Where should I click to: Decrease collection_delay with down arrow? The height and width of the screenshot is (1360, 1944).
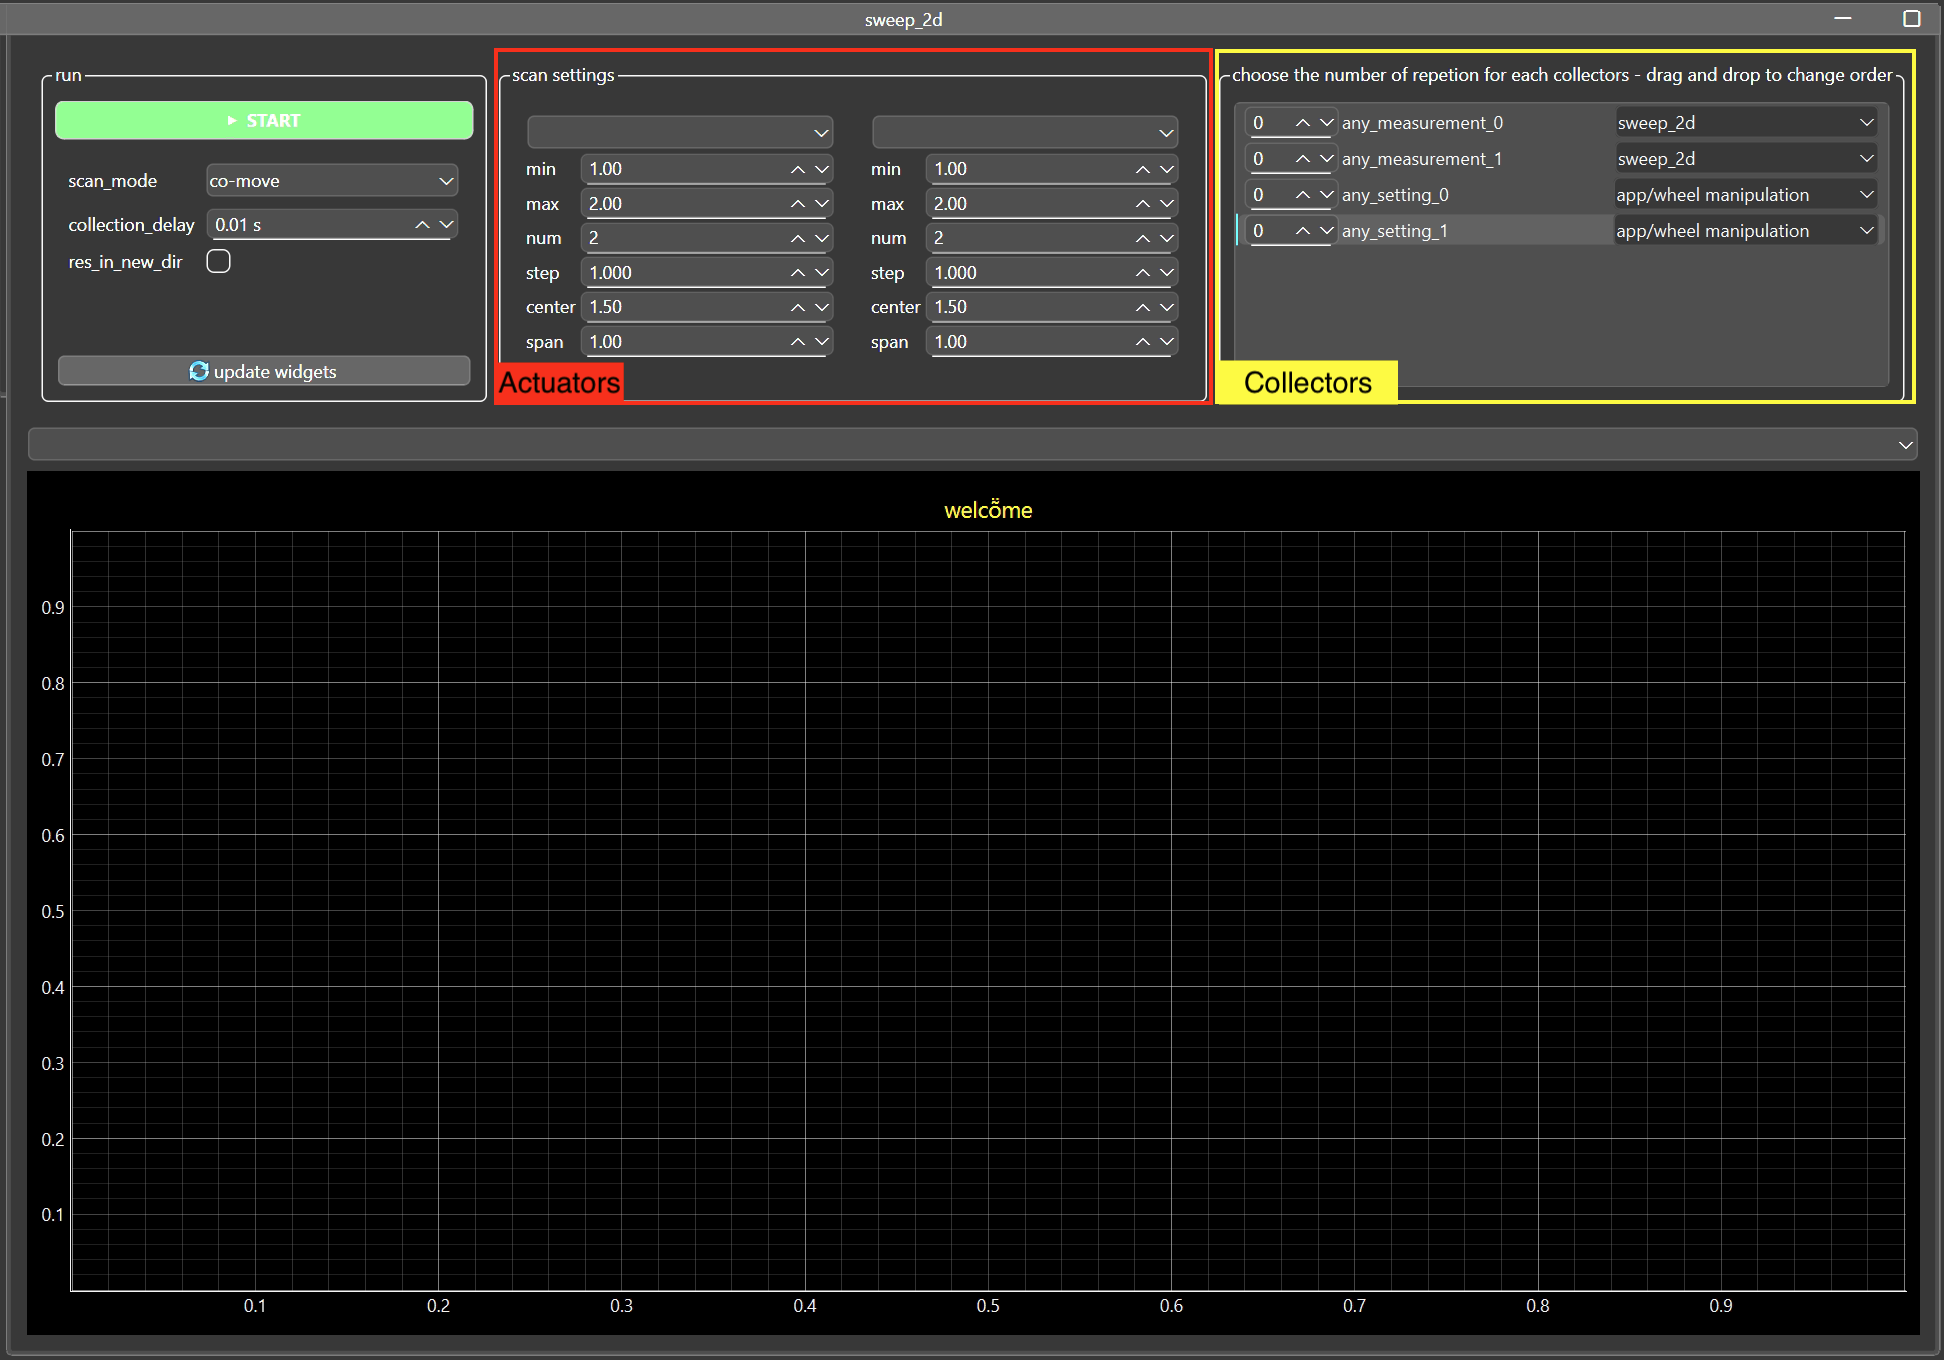point(446,225)
